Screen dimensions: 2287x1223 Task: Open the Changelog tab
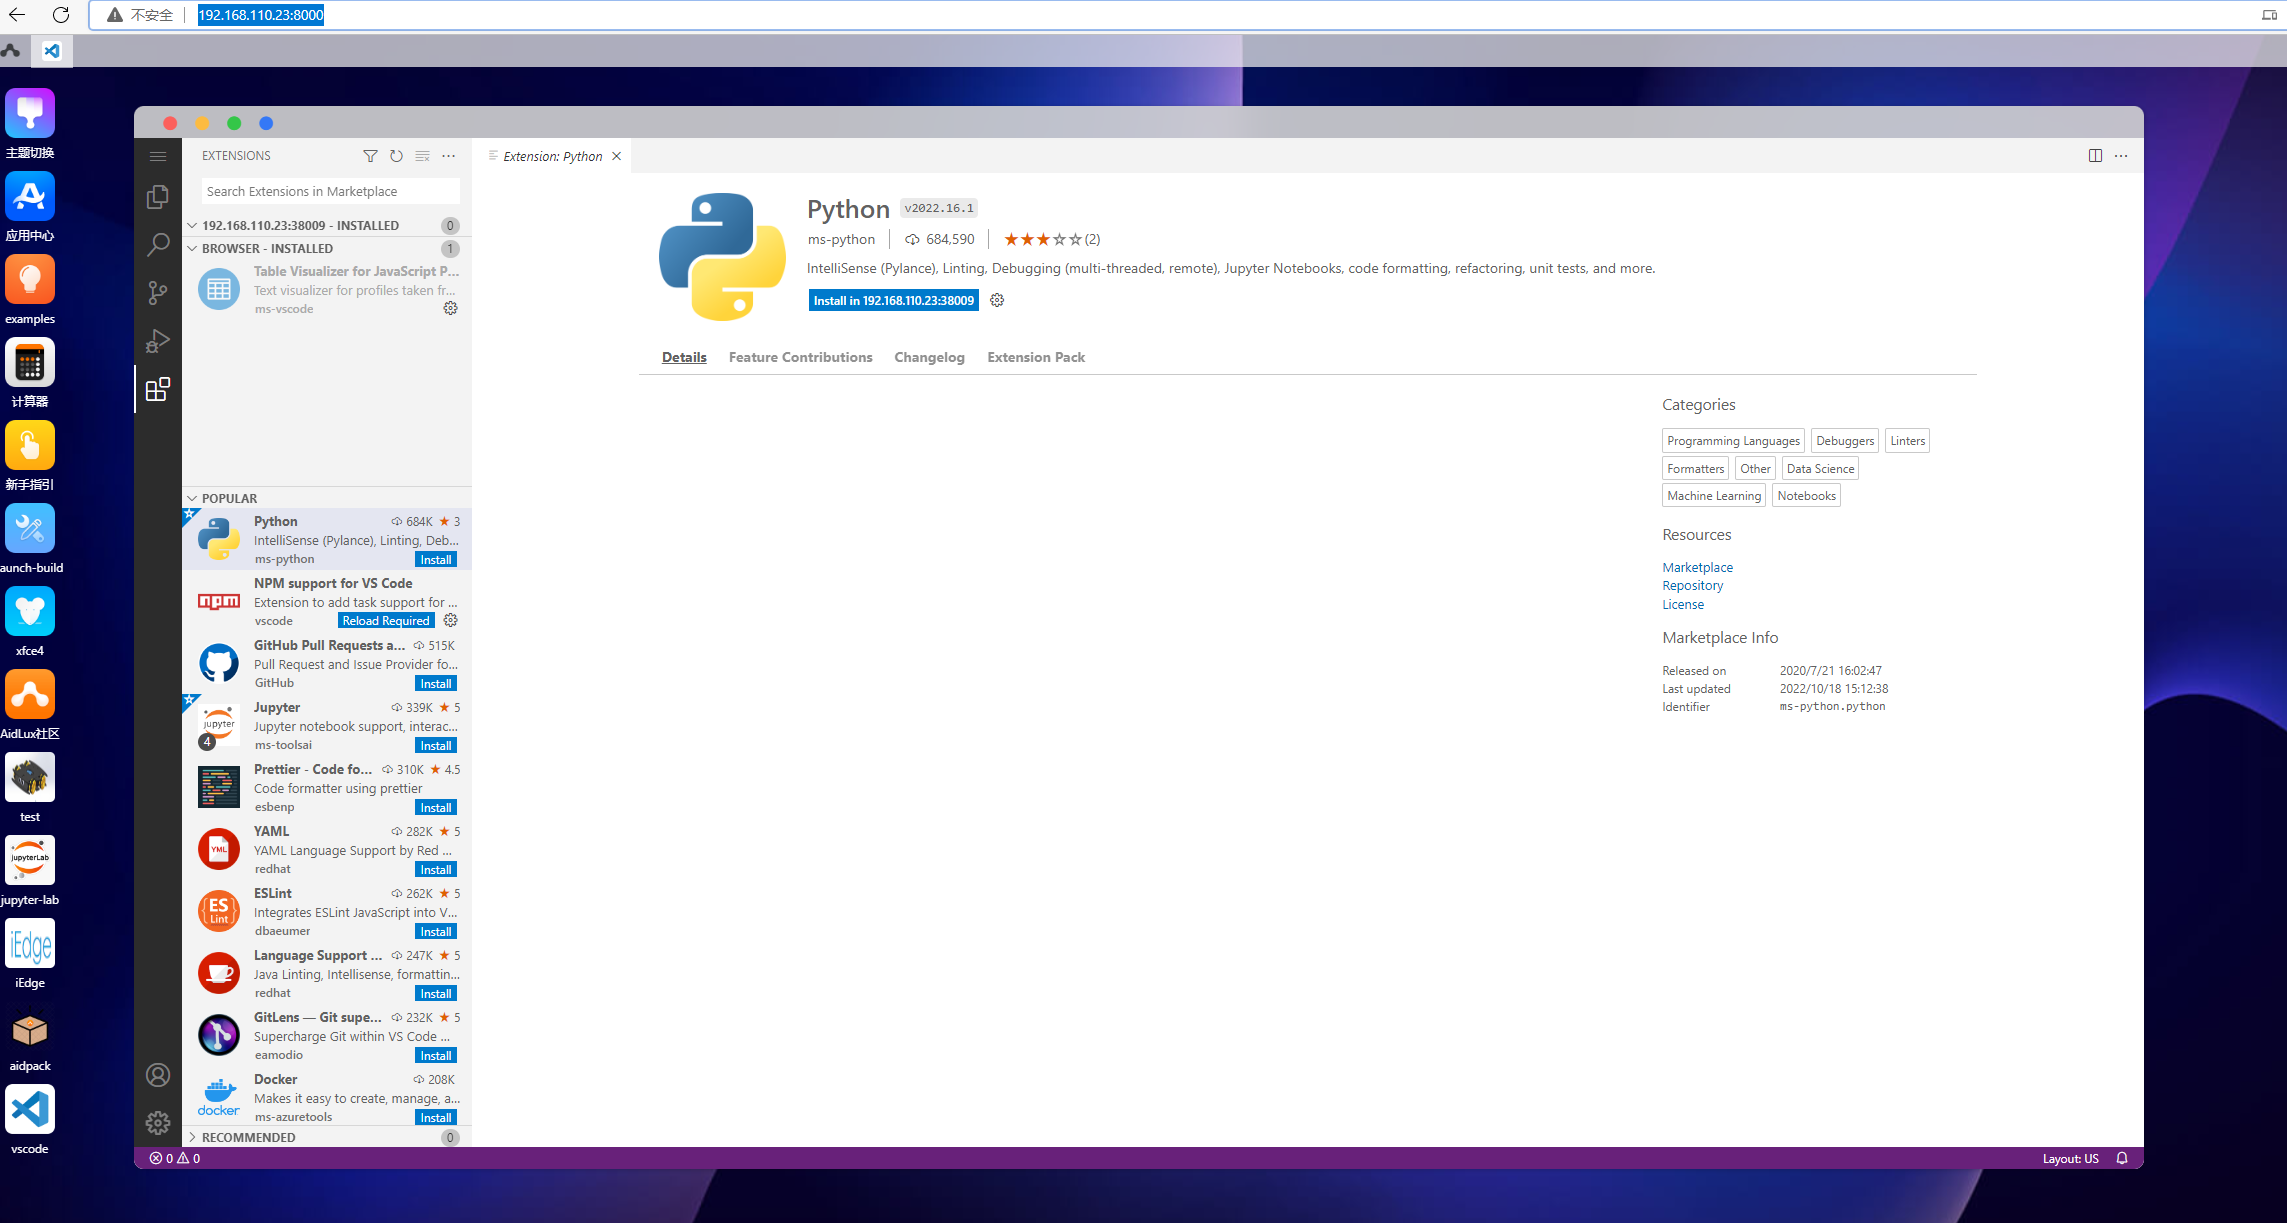coord(929,357)
